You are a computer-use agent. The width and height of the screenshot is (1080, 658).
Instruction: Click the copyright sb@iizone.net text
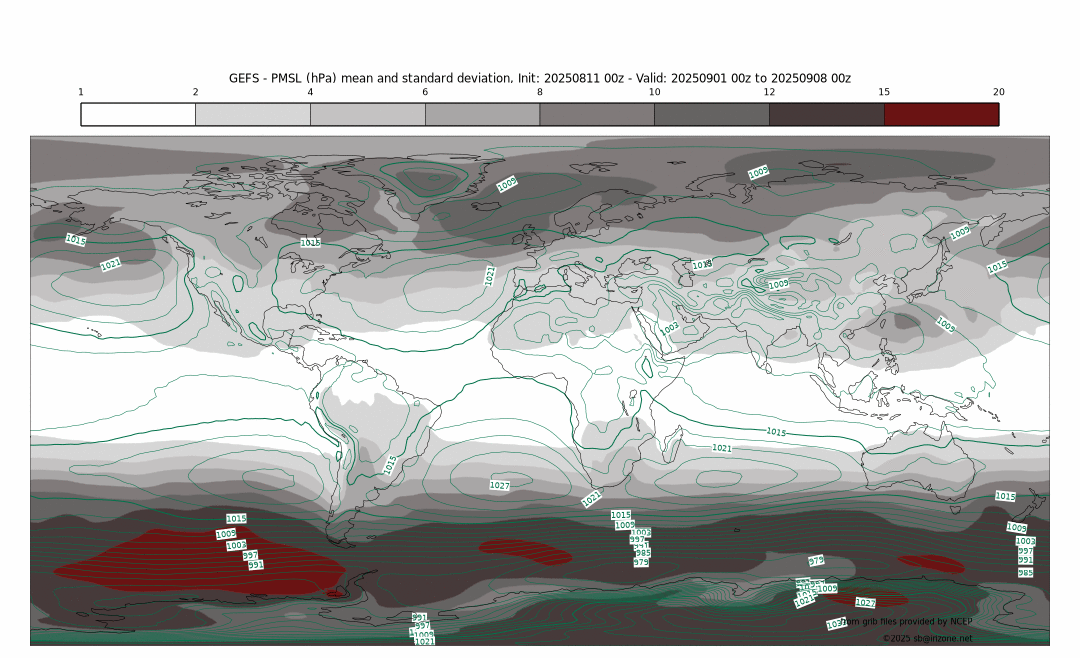(927, 638)
